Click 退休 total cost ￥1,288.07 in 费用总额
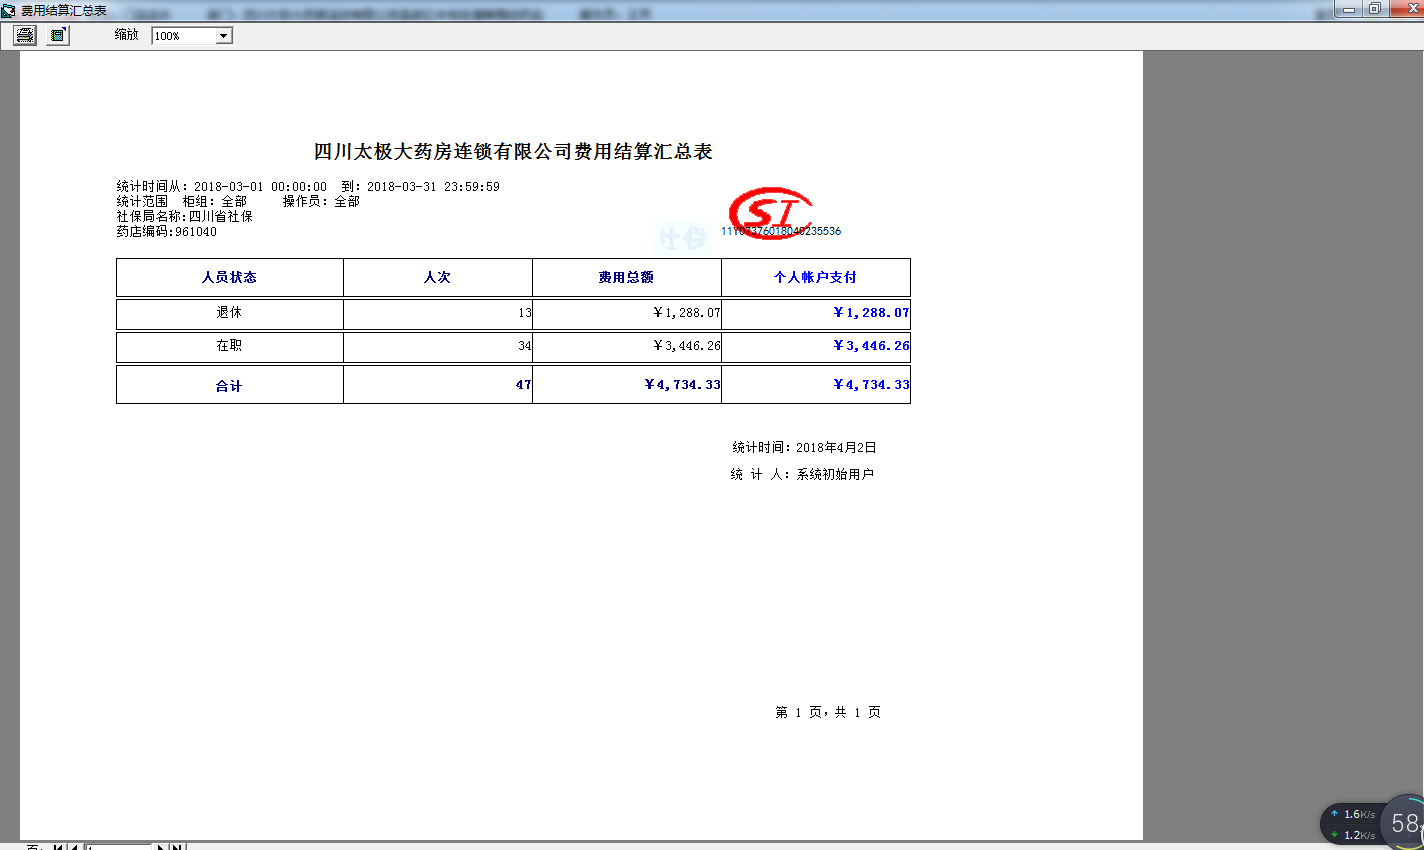Image resolution: width=1424 pixels, height=850 pixels. click(686, 313)
